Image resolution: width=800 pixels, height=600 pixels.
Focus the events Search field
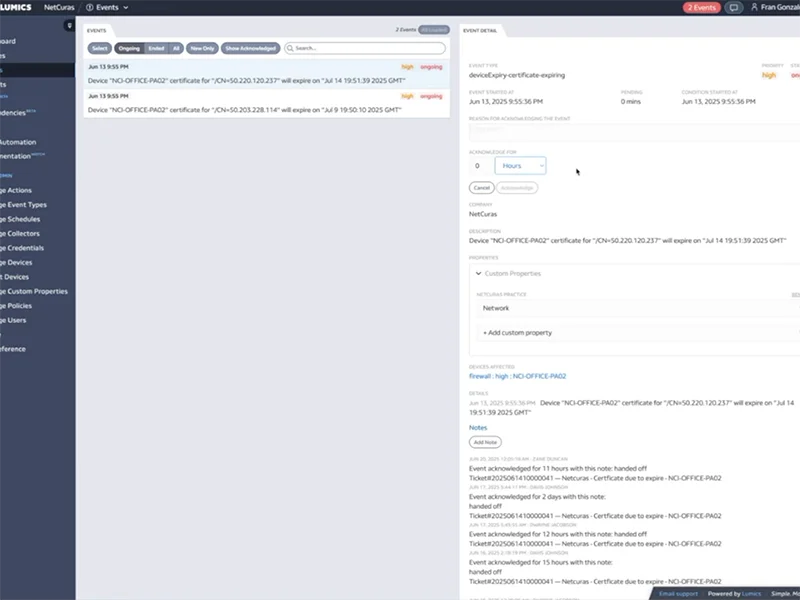click(365, 48)
